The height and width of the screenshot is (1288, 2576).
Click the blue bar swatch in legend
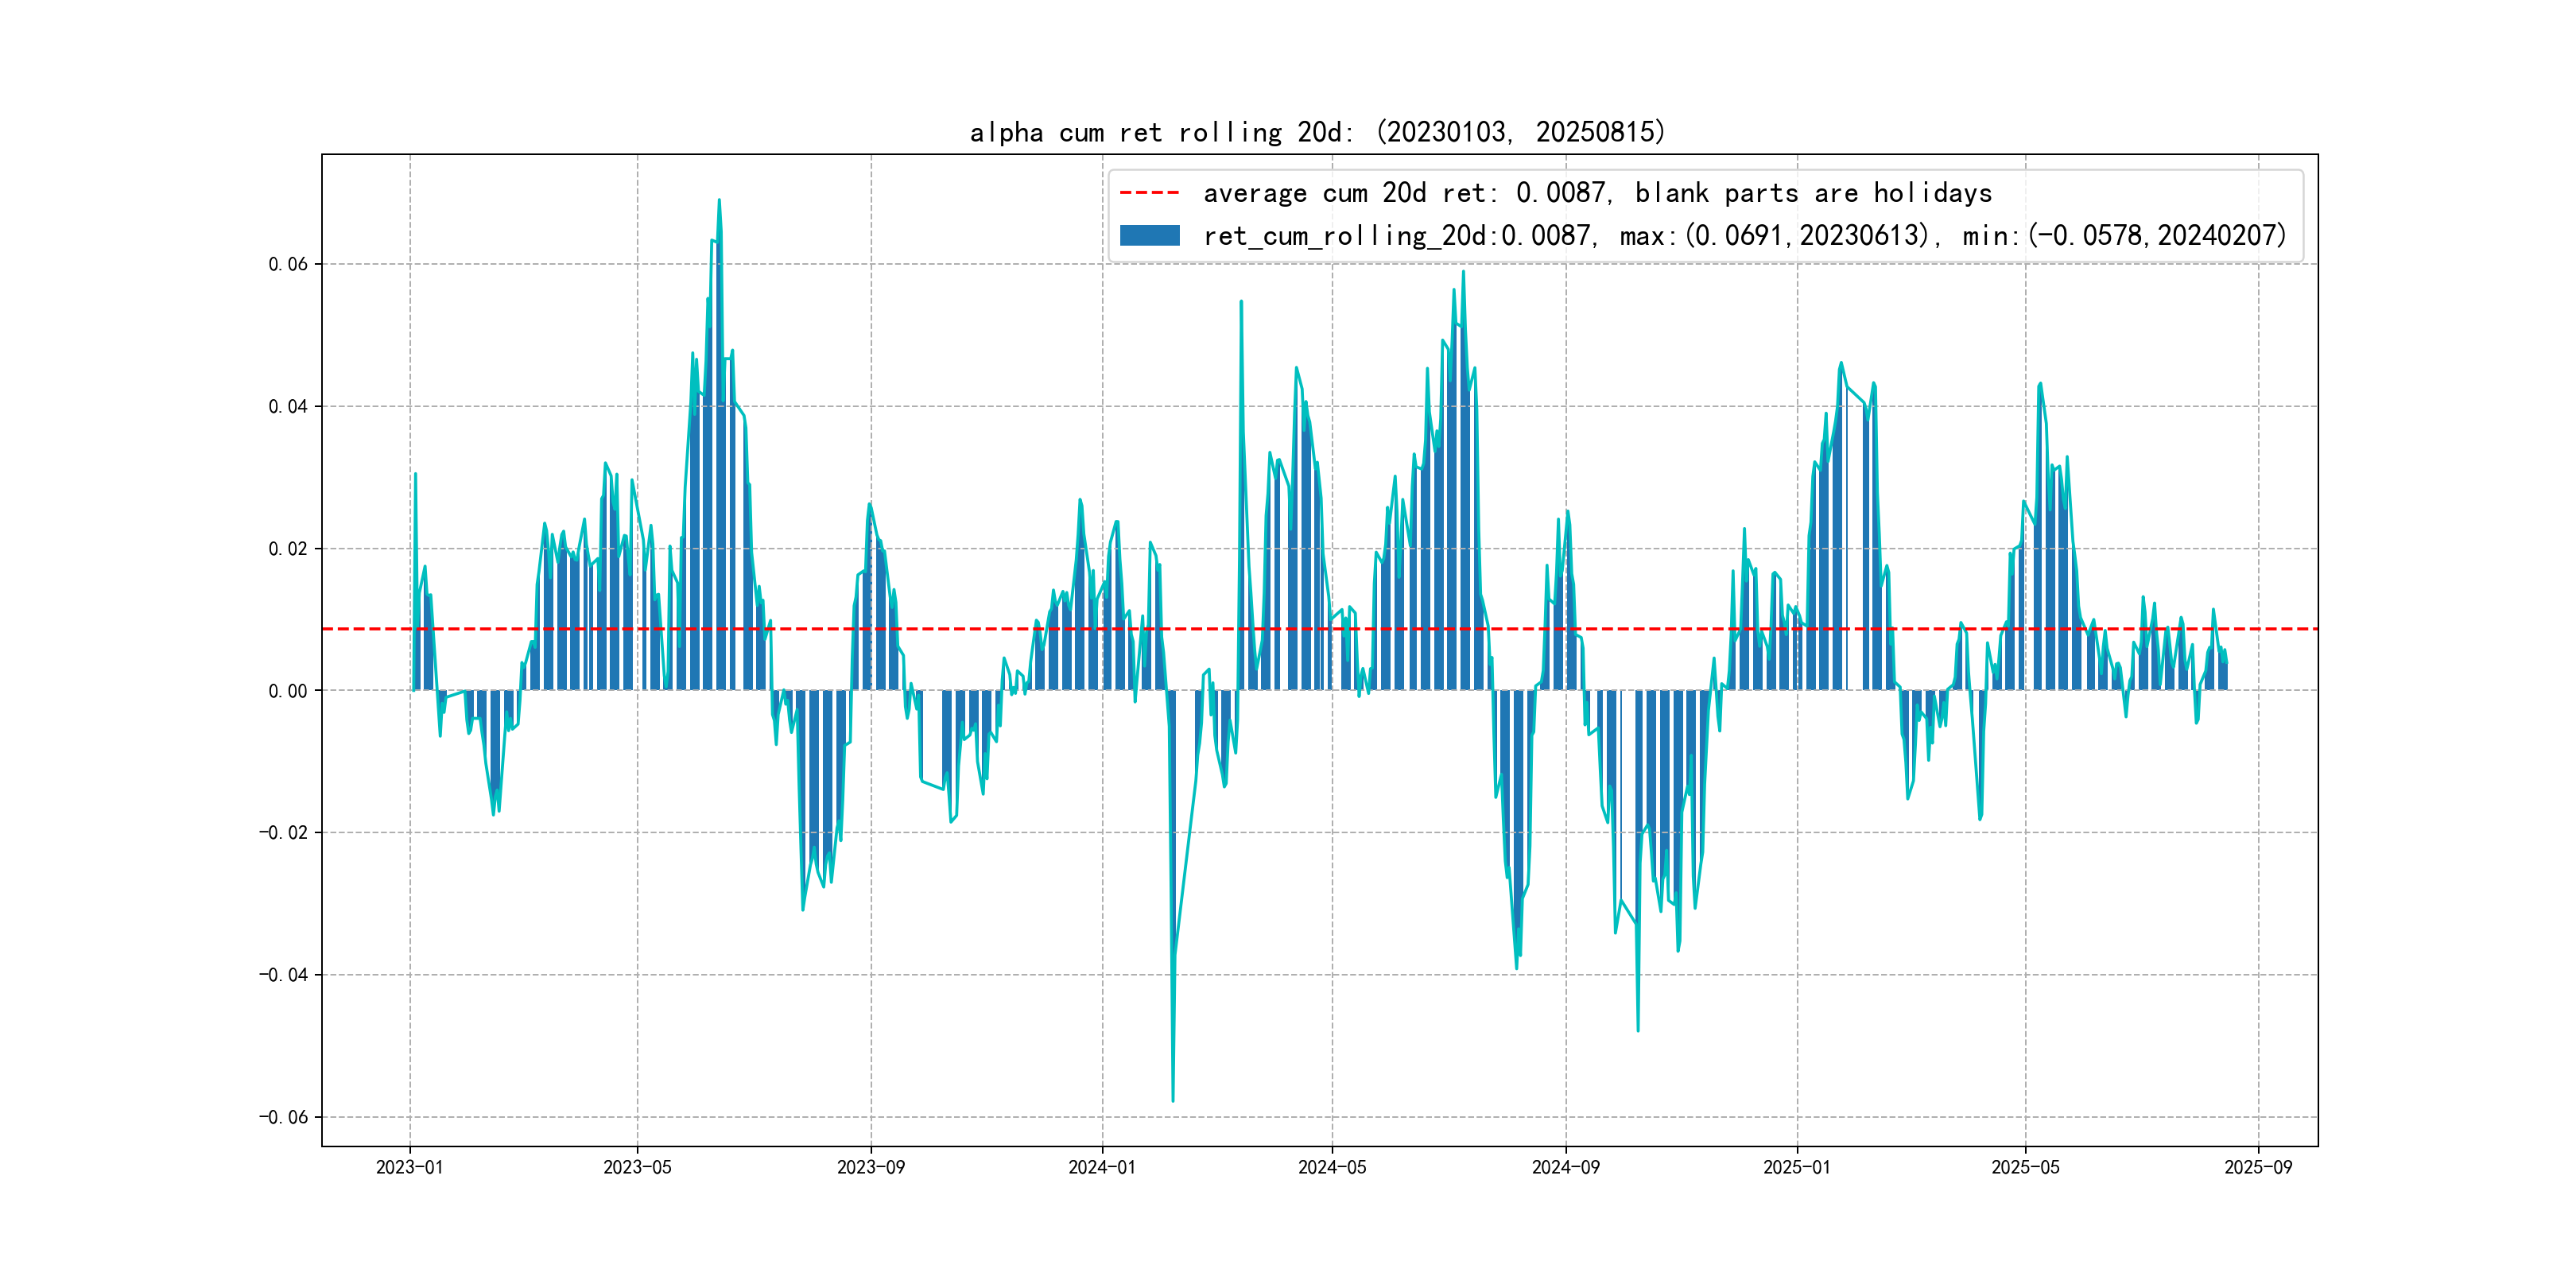coord(1149,235)
